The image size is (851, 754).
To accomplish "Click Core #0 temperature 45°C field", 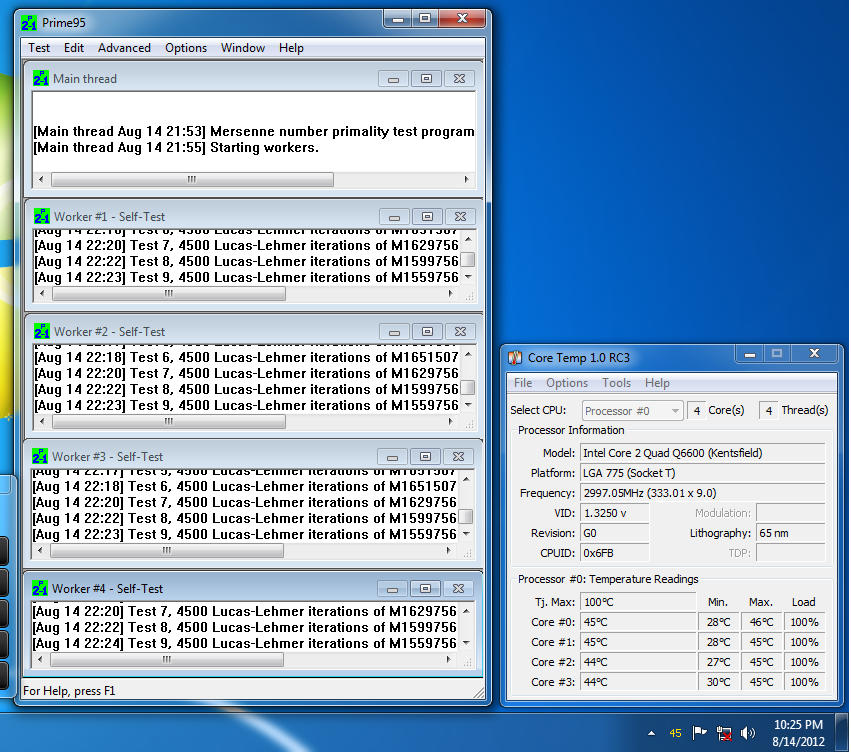I will [x=638, y=623].
